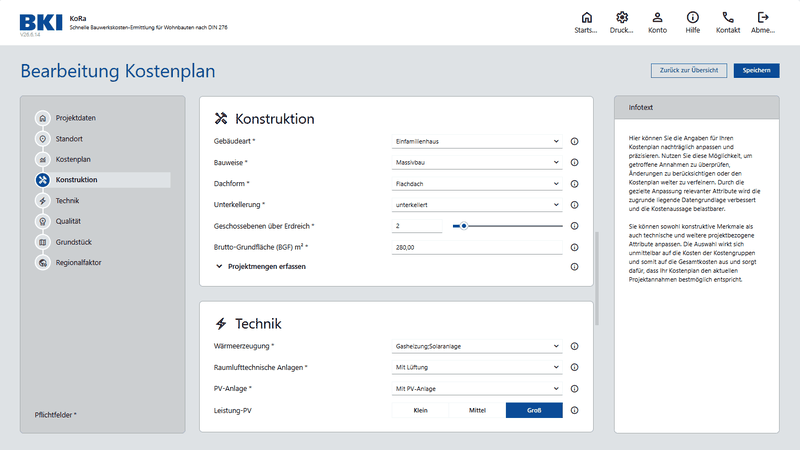Open the Hilfe info icon
The height and width of the screenshot is (450, 800).
[x=692, y=18]
